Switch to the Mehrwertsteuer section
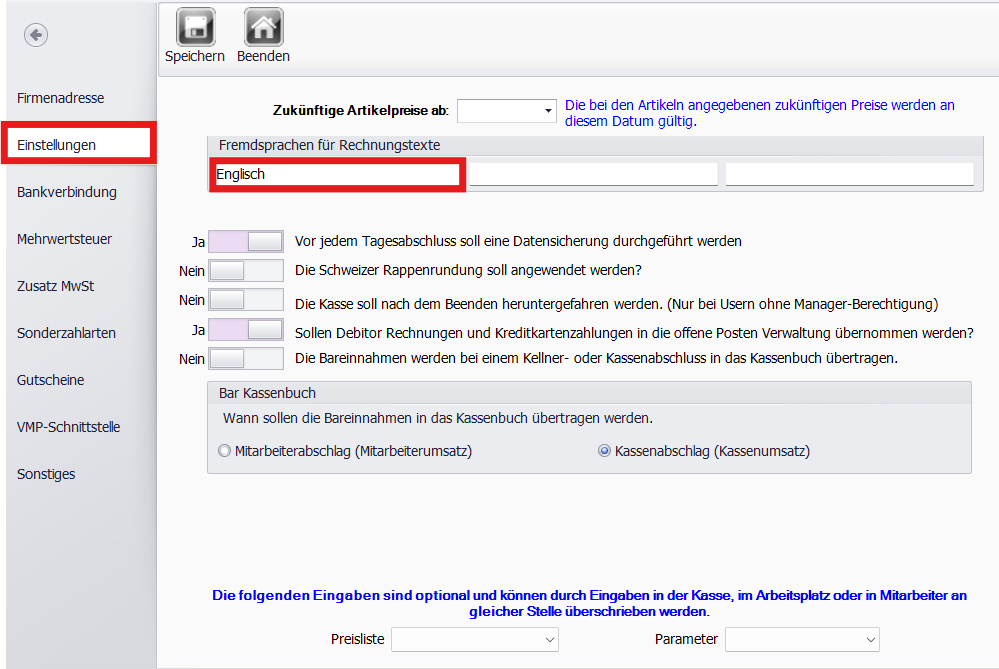Image resolution: width=999 pixels, height=669 pixels. click(63, 238)
